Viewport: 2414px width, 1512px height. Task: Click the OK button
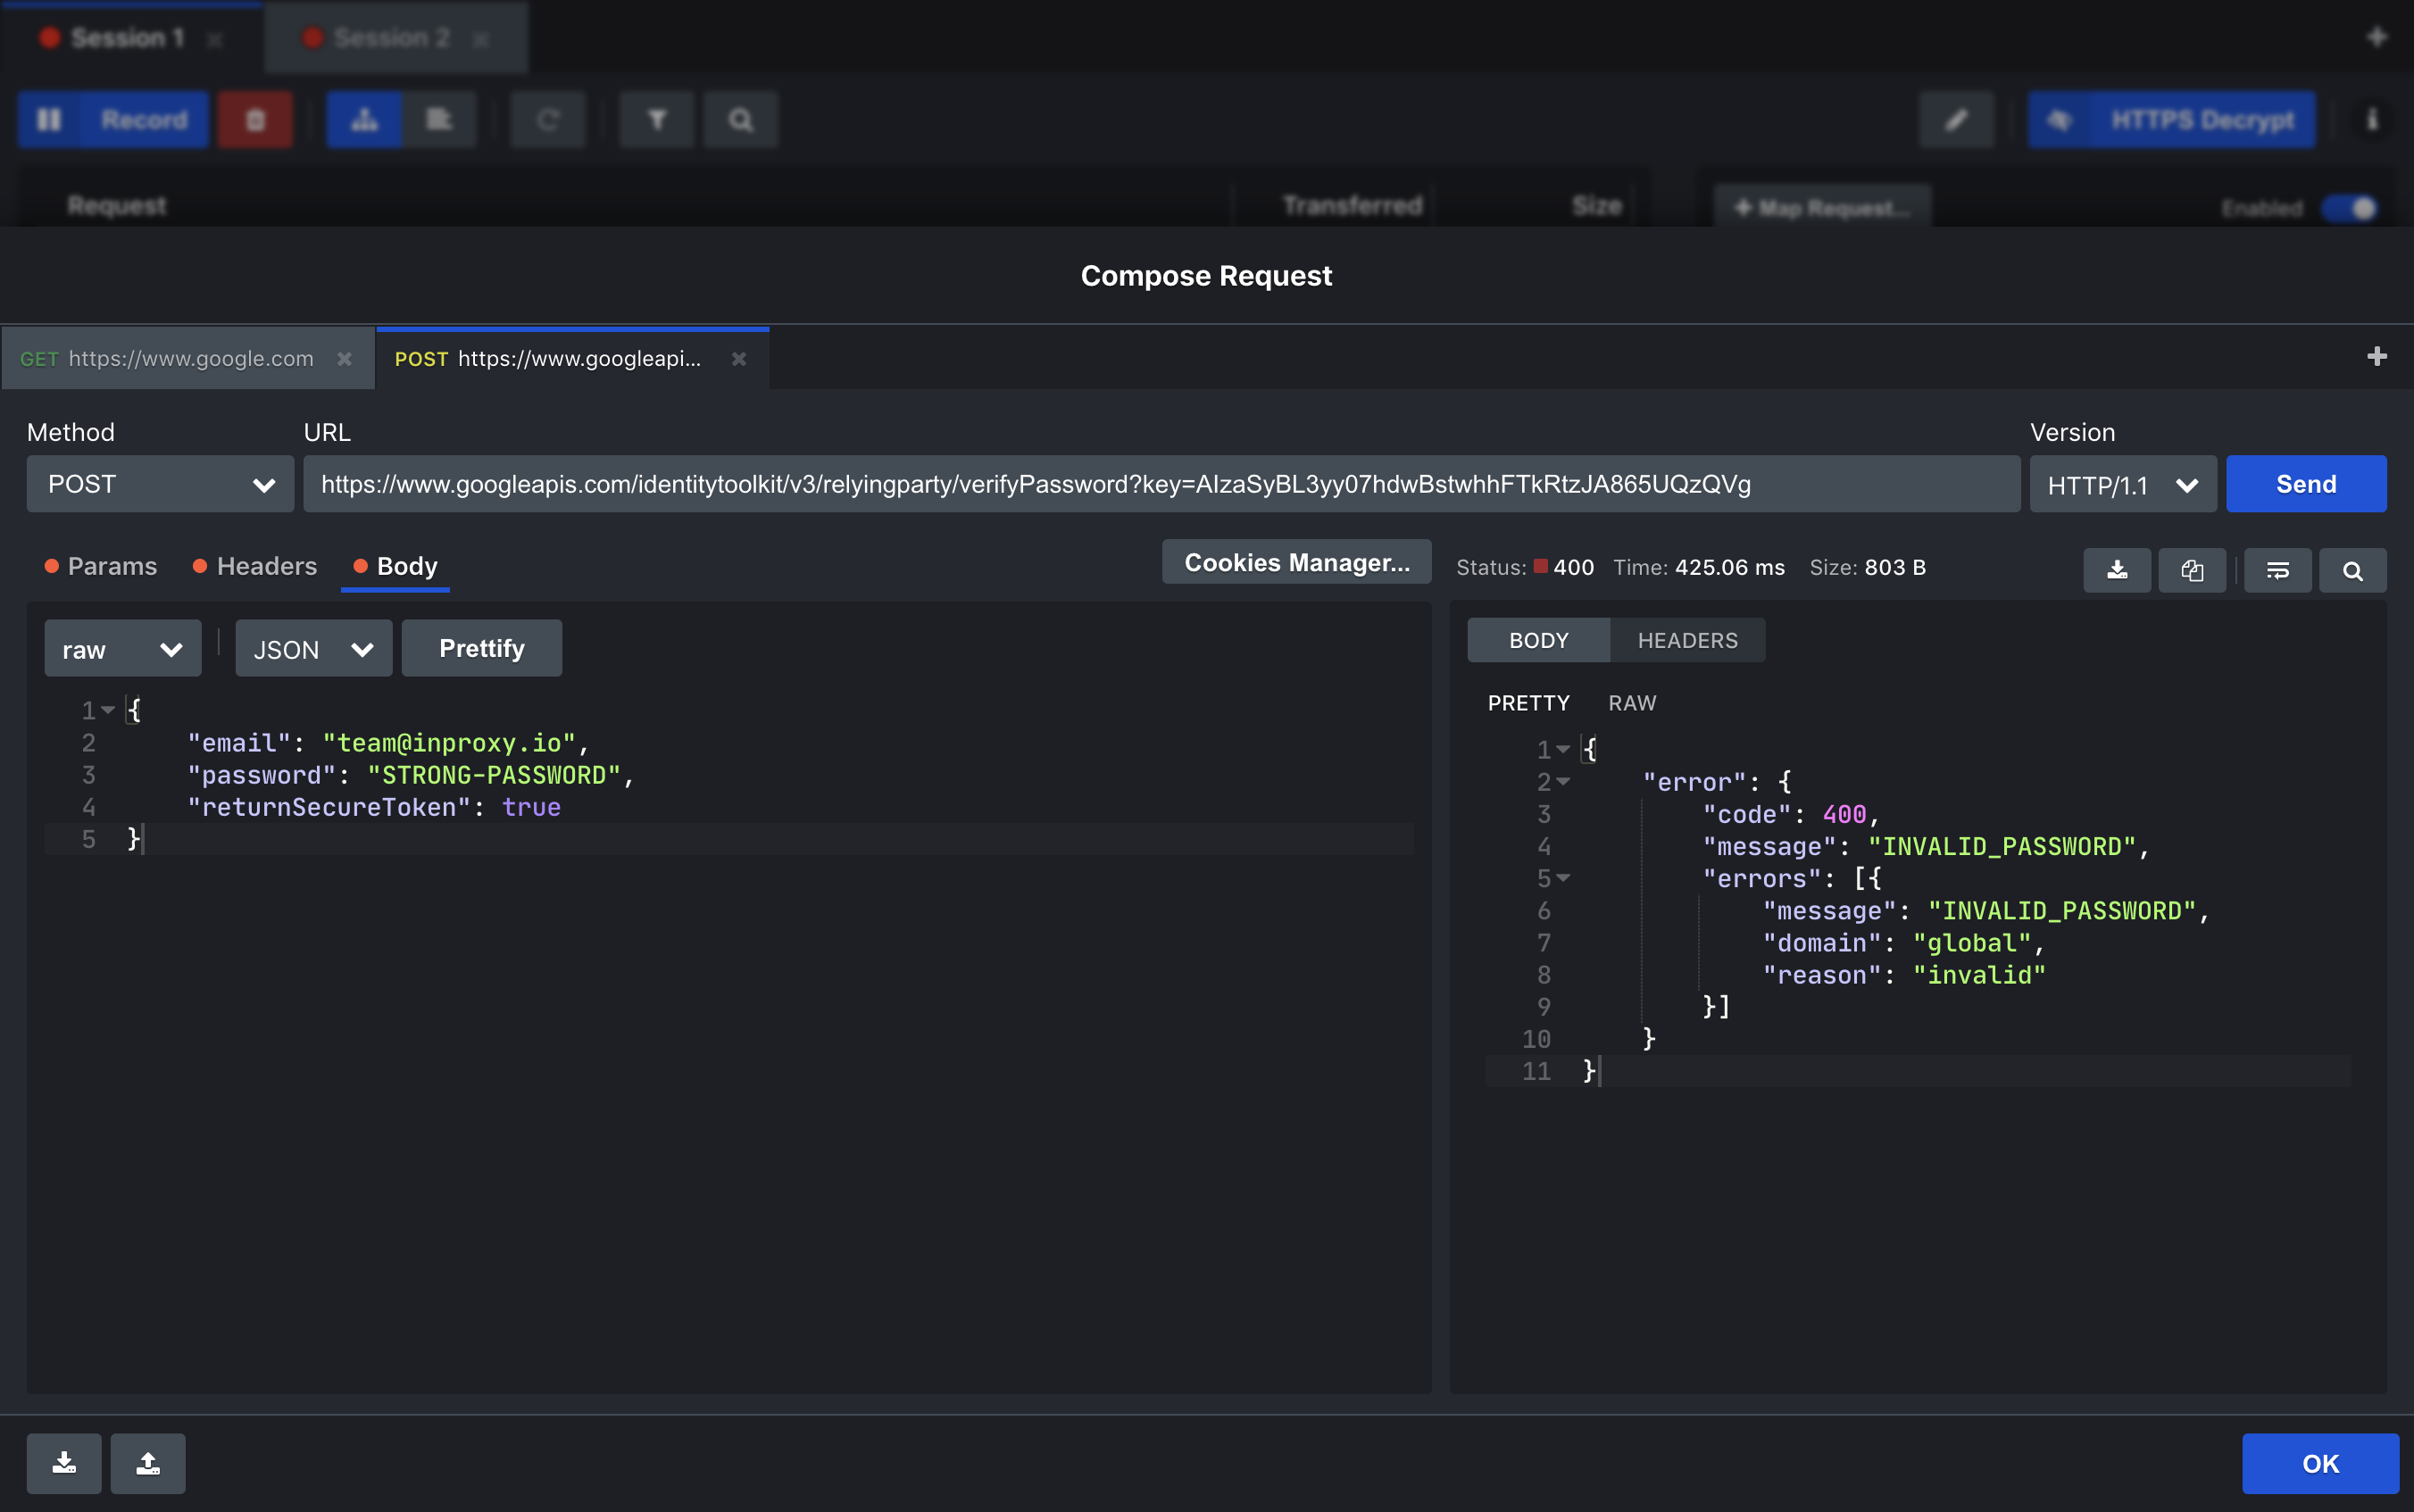coord(2320,1463)
